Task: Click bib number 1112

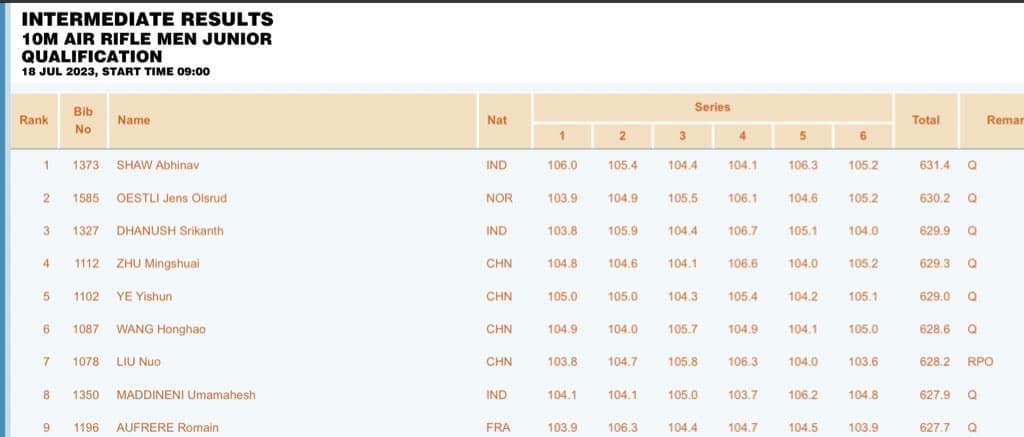Action: (x=86, y=264)
